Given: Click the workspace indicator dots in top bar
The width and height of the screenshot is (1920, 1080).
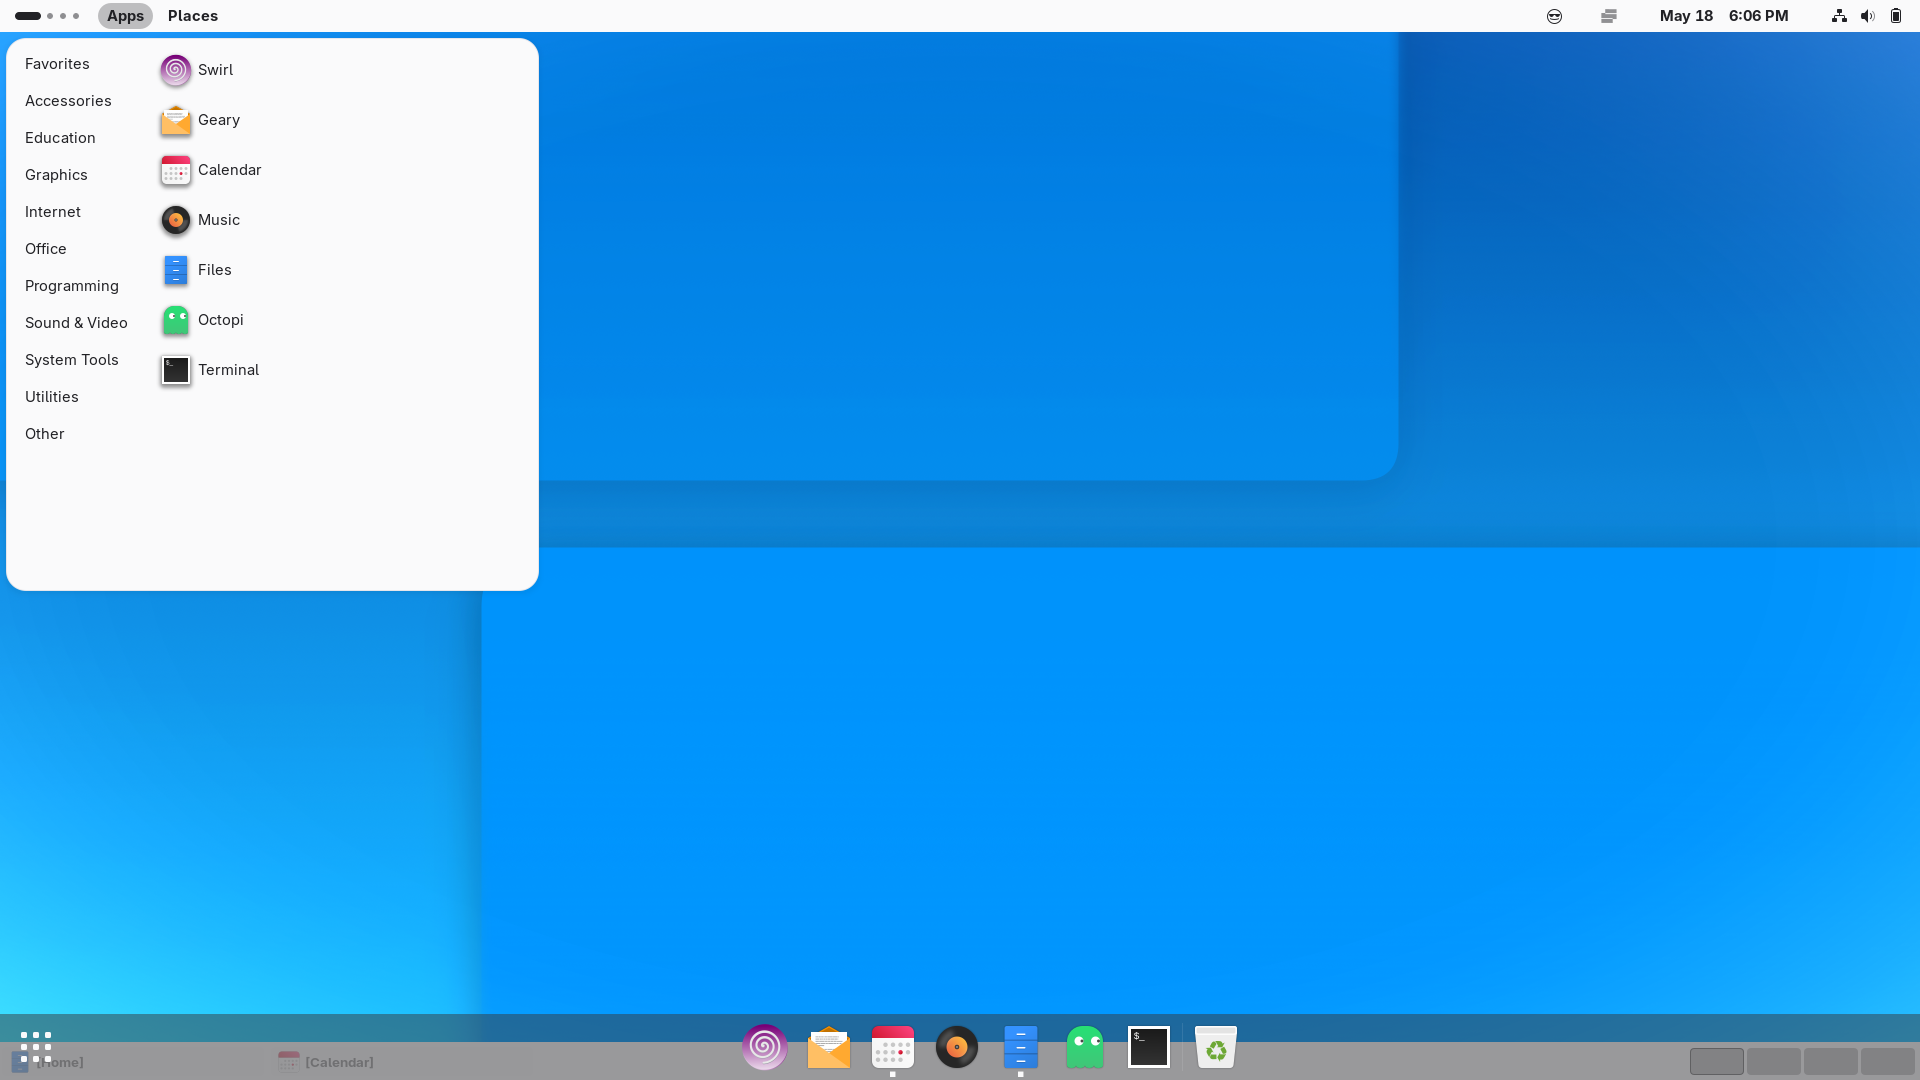Looking at the screenshot, I should (47, 16).
